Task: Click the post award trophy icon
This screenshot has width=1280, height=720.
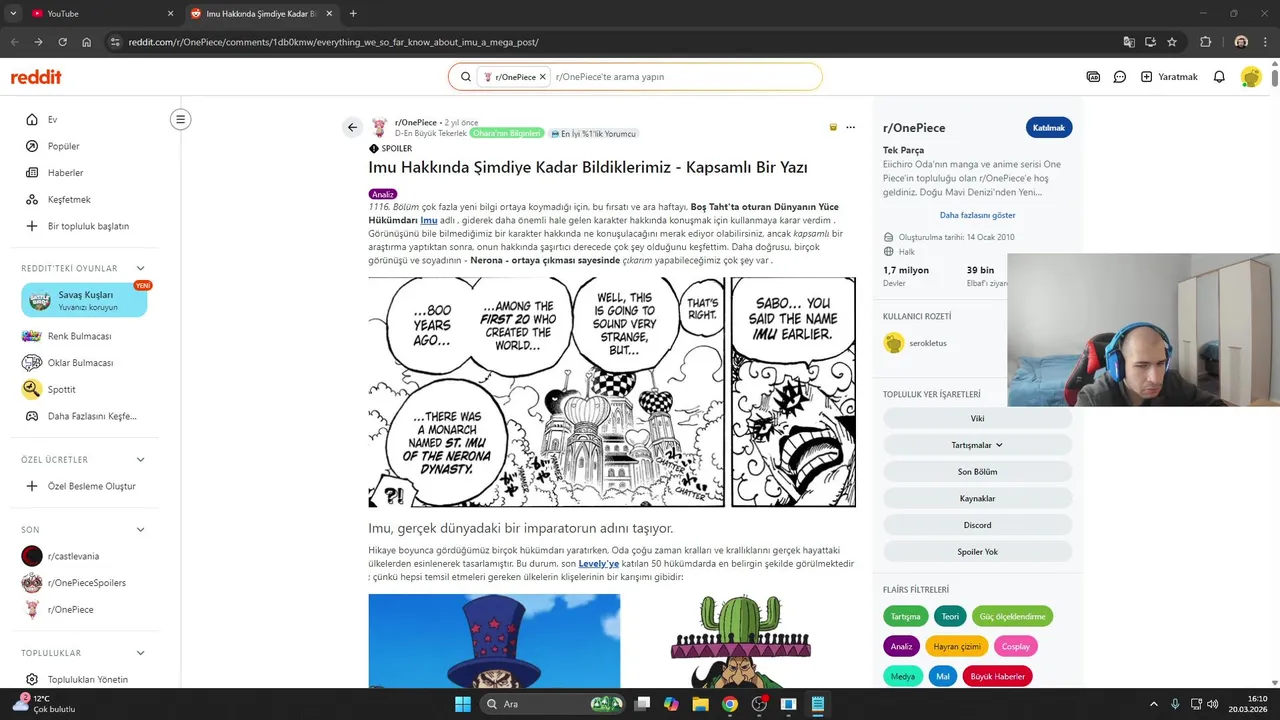Action: (x=833, y=127)
